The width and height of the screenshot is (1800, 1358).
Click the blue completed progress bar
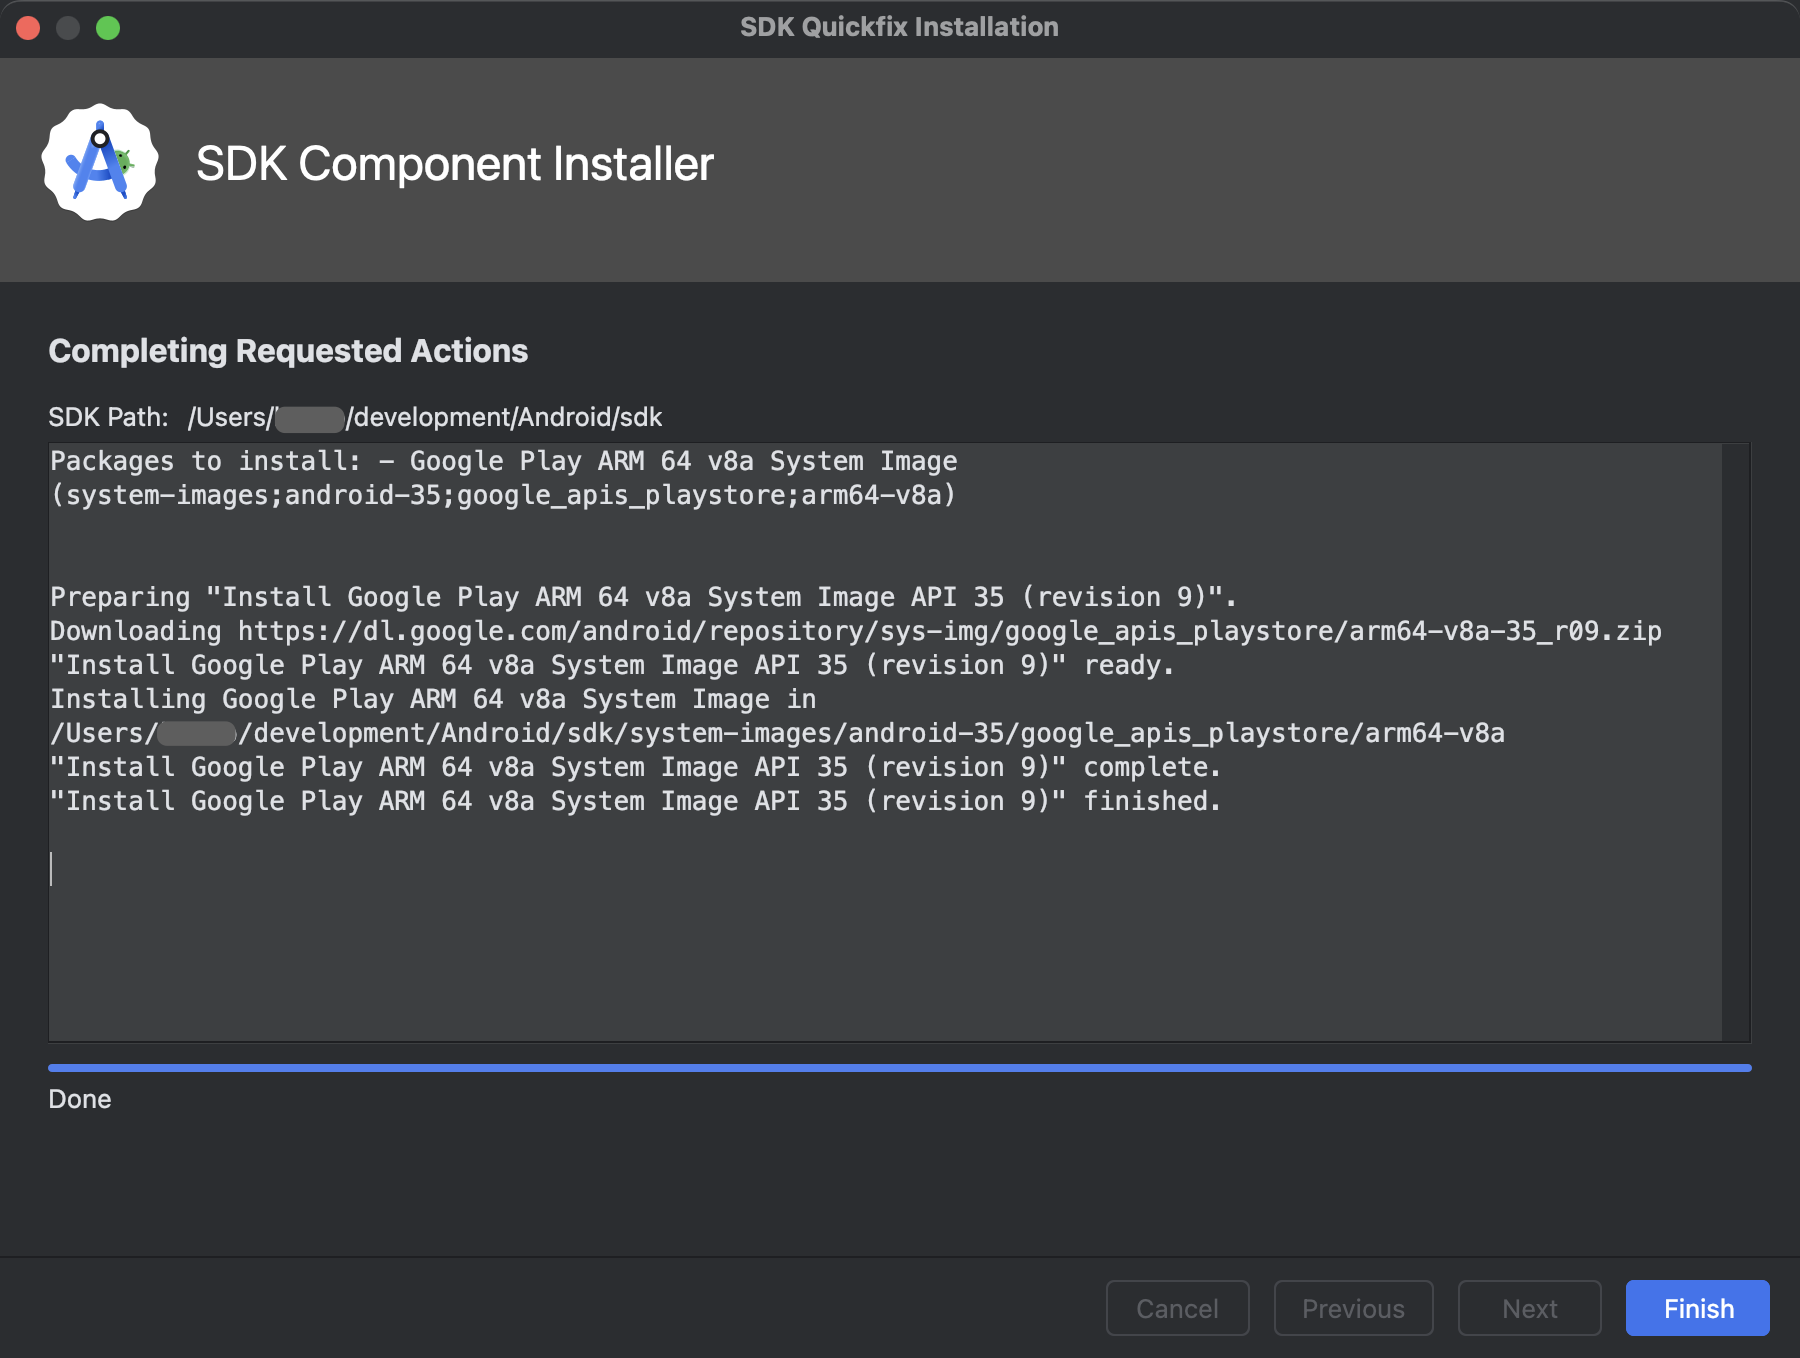click(x=900, y=1068)
